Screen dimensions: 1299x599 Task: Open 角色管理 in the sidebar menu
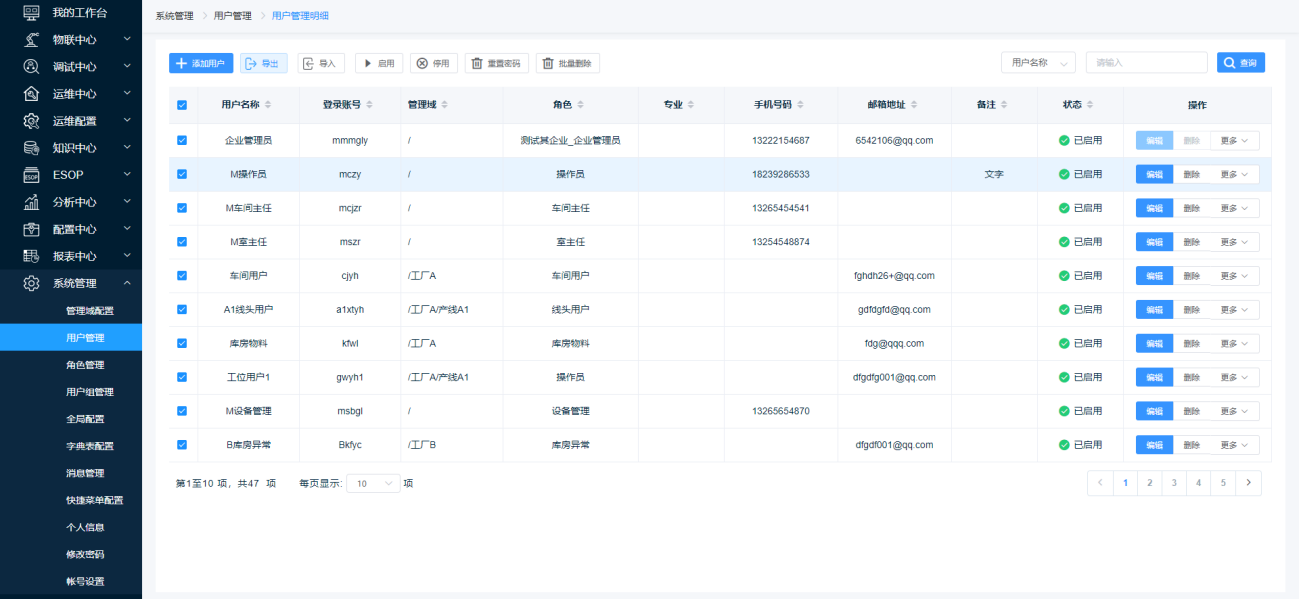click(85, 365)
